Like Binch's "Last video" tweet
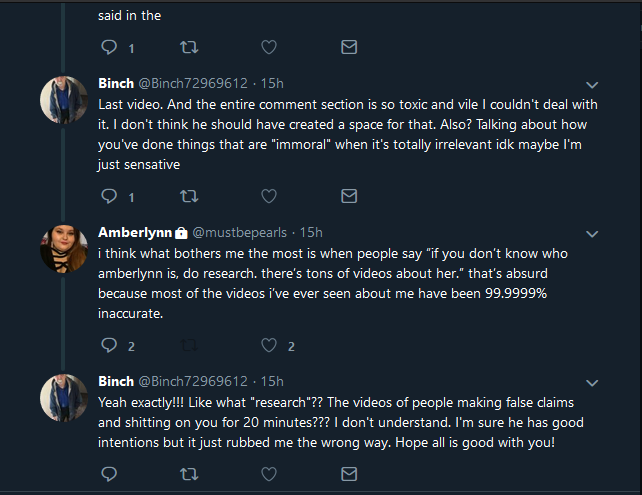The width and height of the screenshot is (642, 495). coord(269,196)
